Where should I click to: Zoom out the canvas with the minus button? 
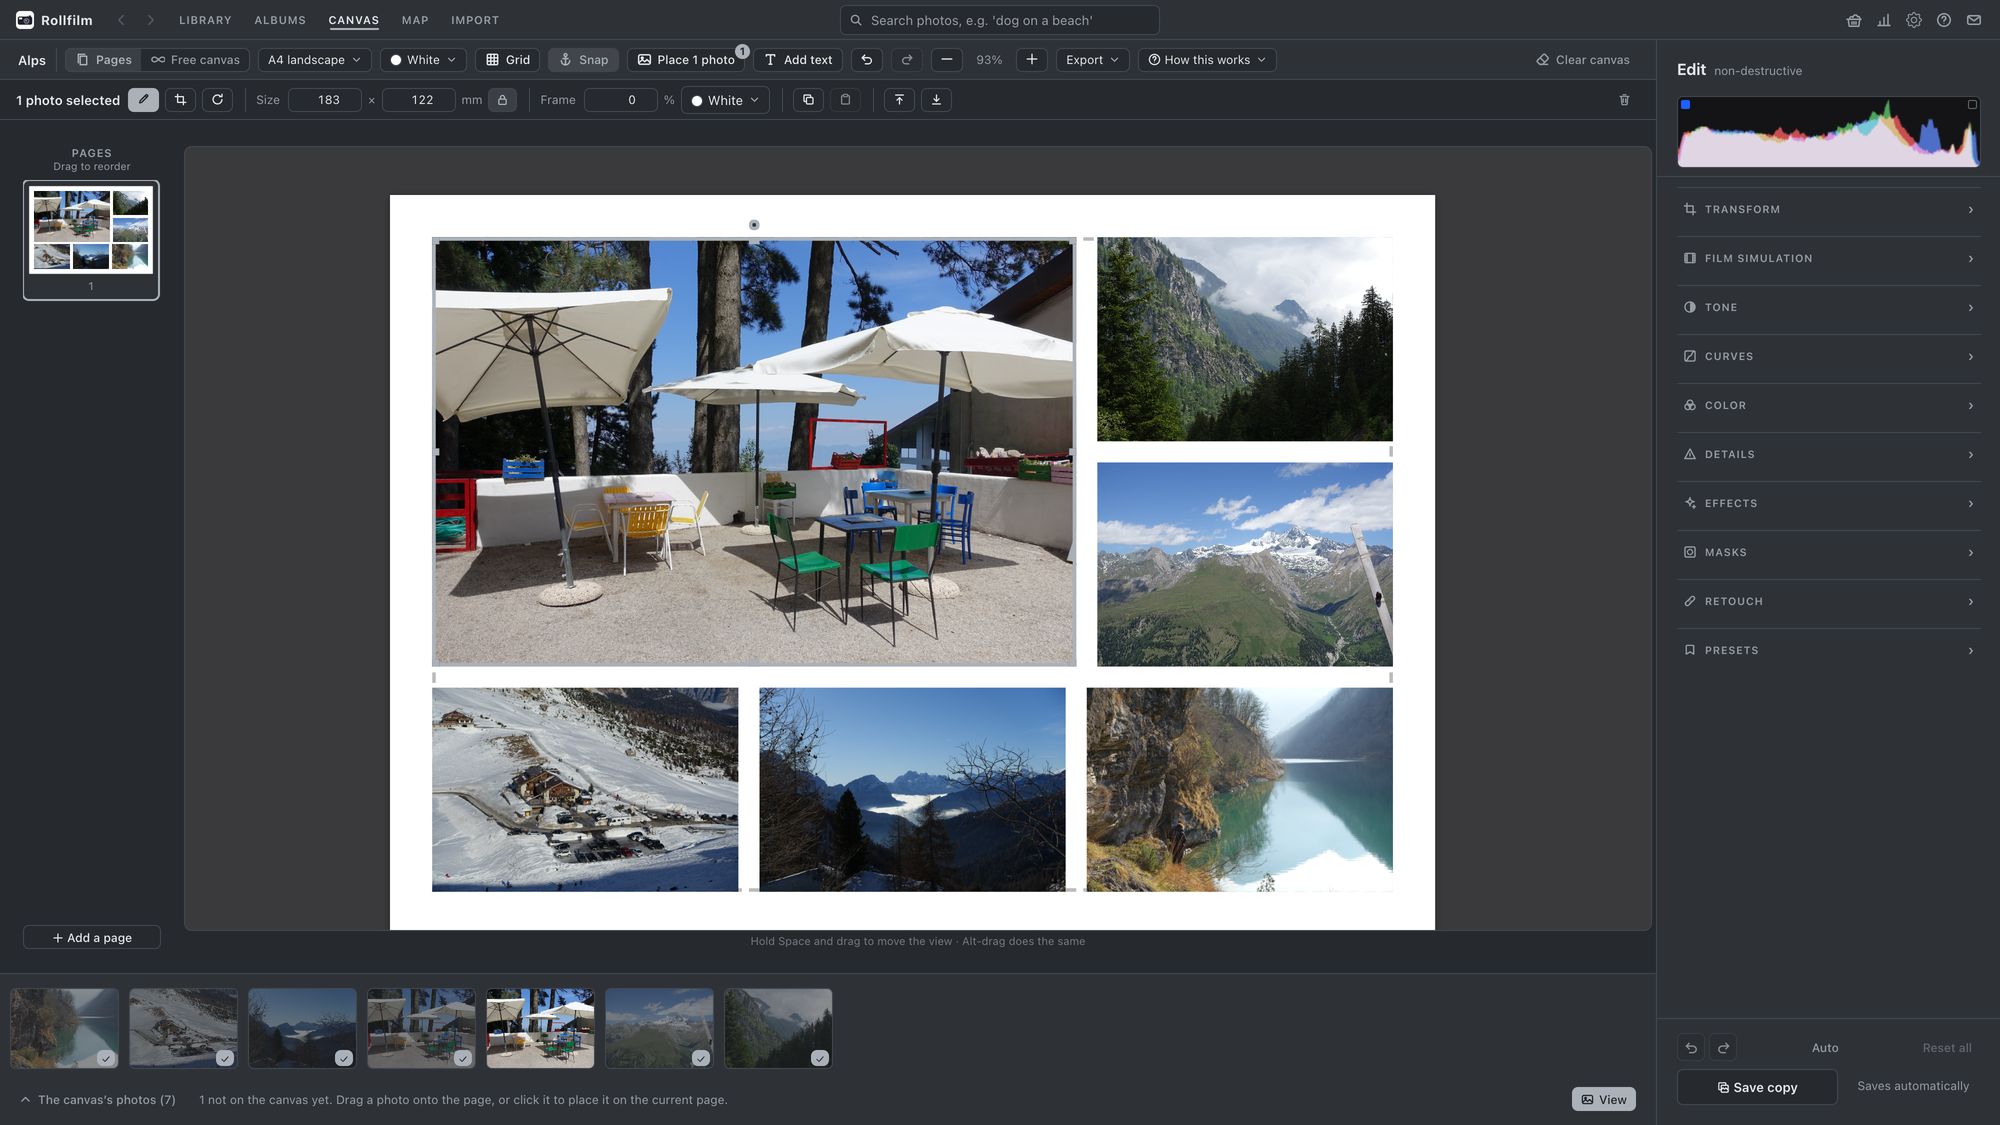pos(946,60)
